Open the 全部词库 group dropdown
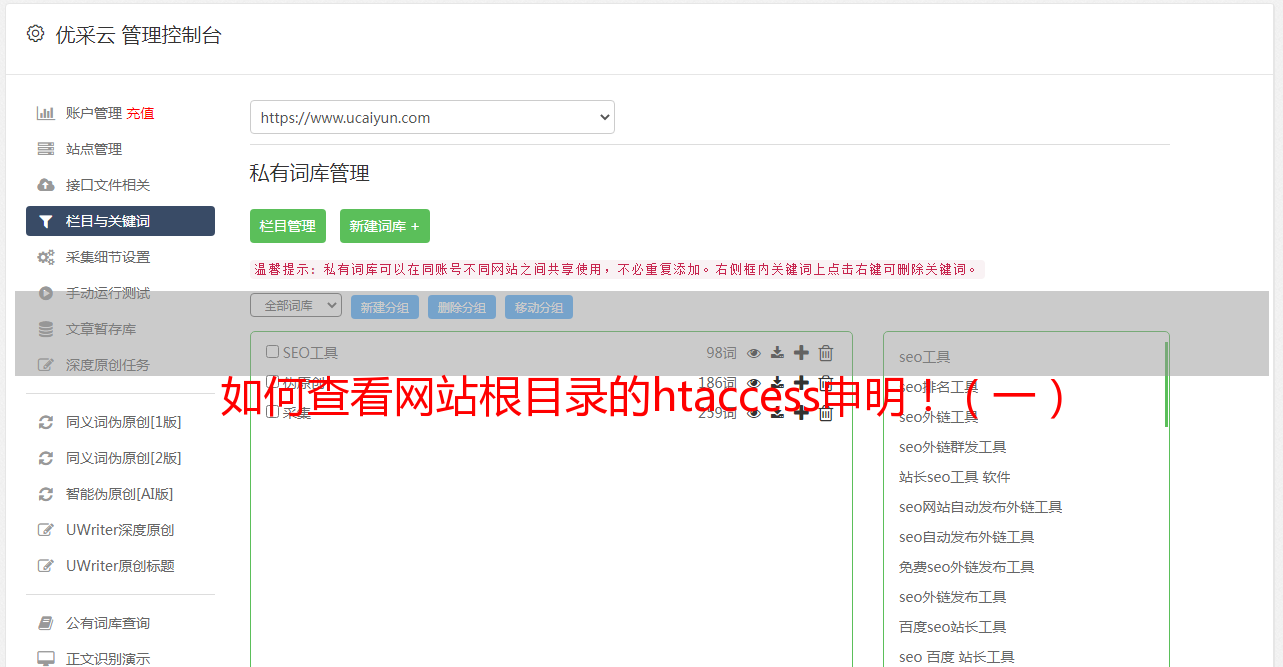This screenshot has height=667, width=1283. pyautogui.click(x=296, y=305)
